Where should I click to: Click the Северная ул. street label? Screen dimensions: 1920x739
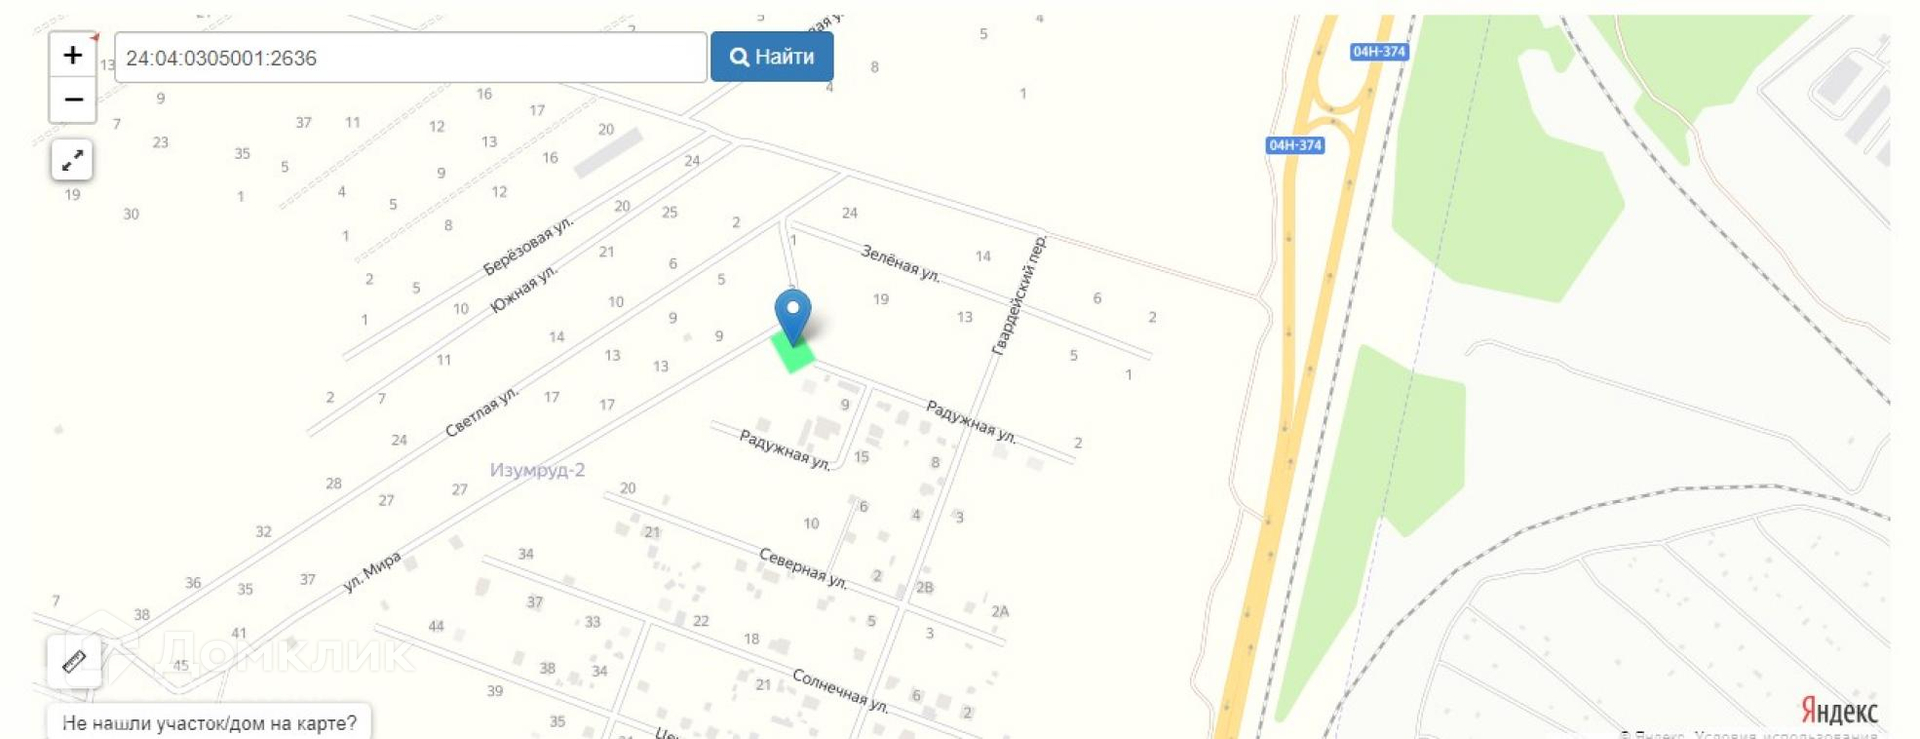coord(803,568)
